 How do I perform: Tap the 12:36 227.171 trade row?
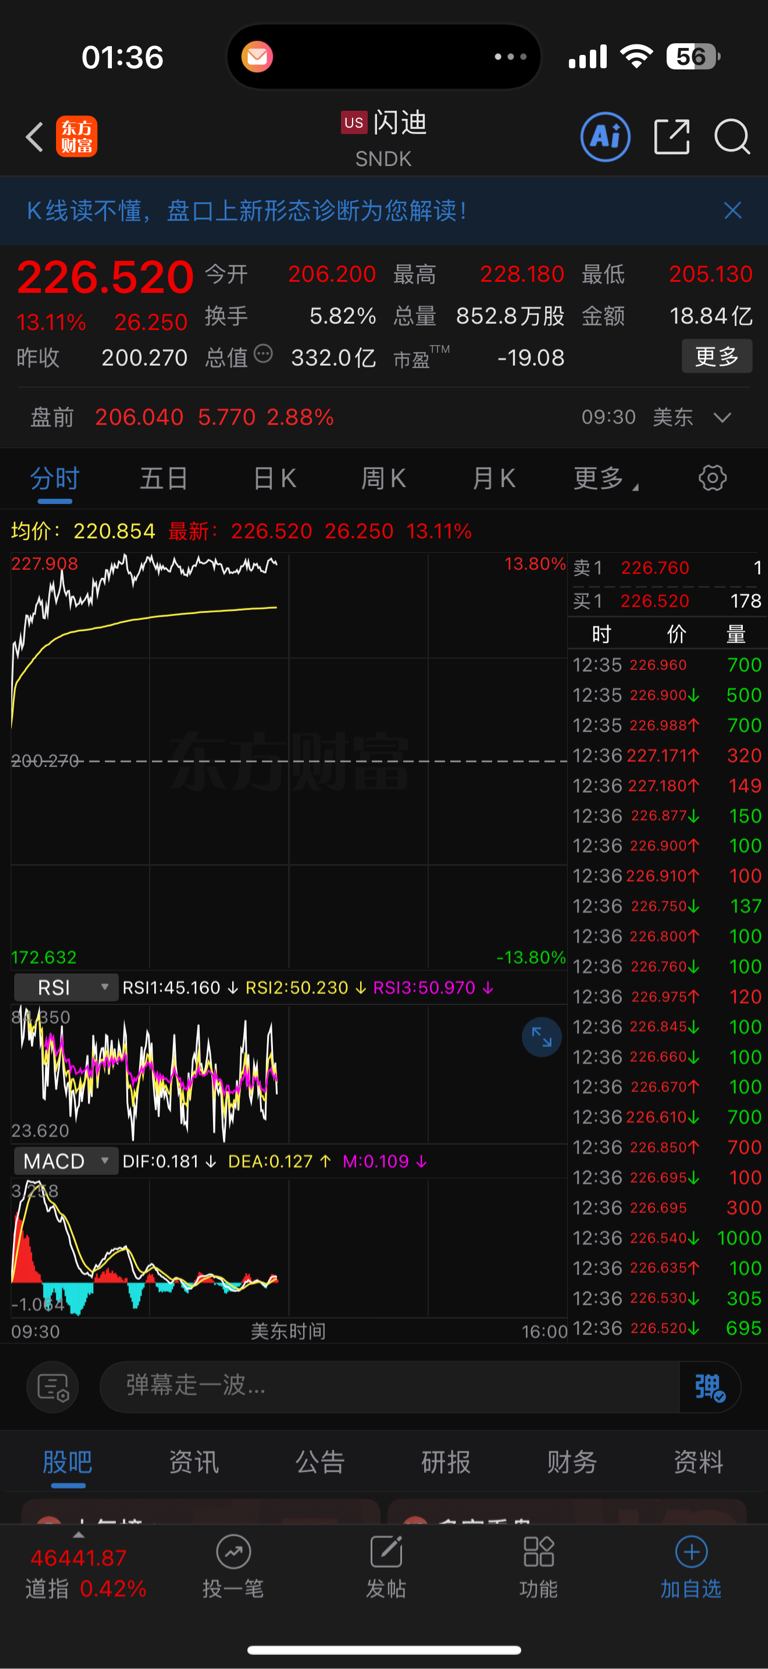667,756
